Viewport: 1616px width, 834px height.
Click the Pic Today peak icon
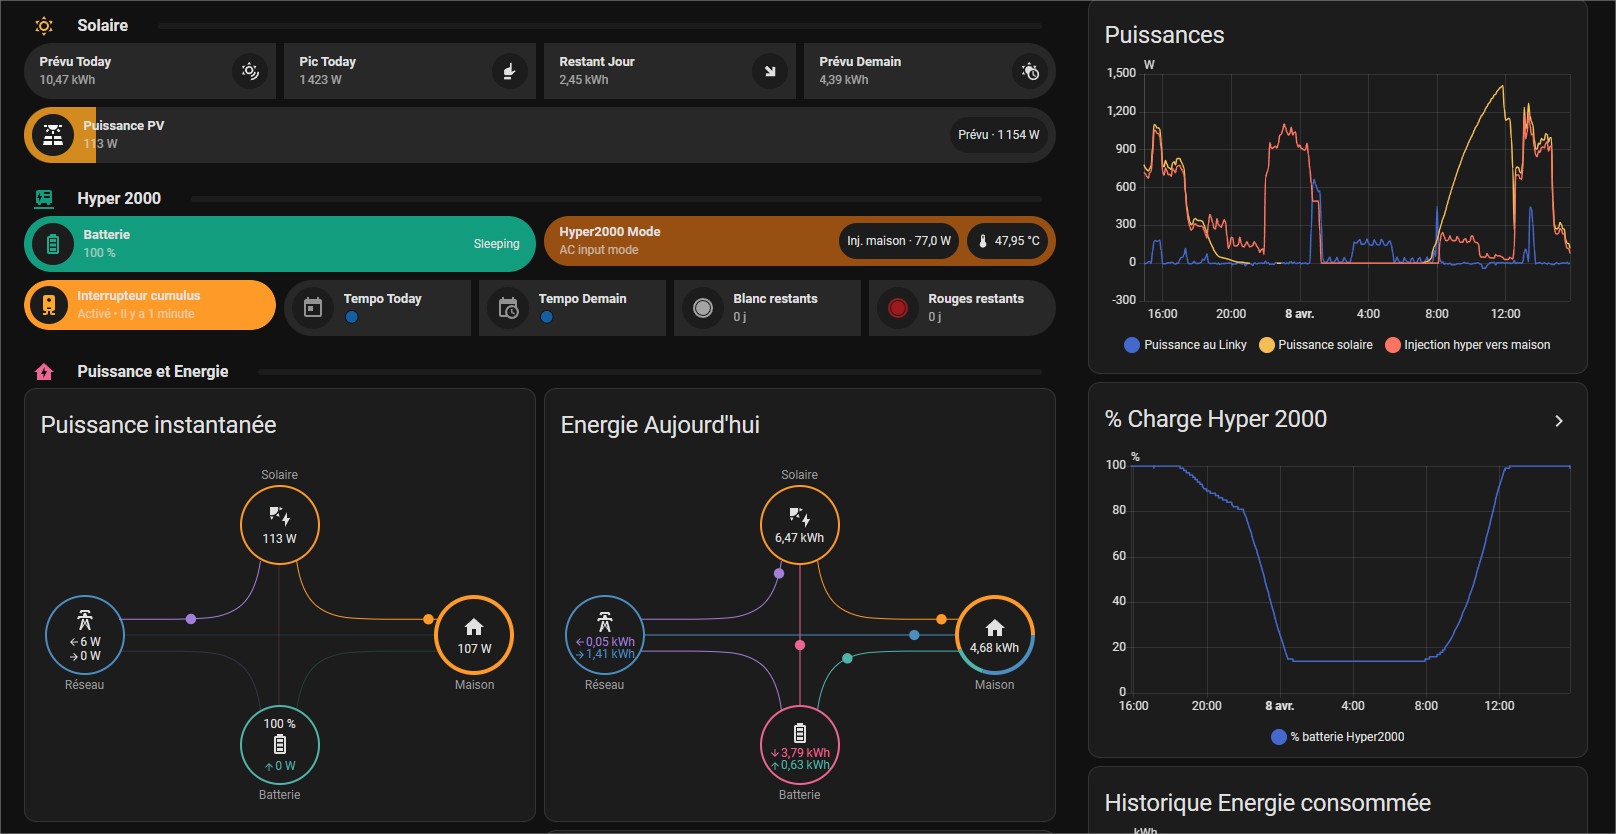point(510,71)
